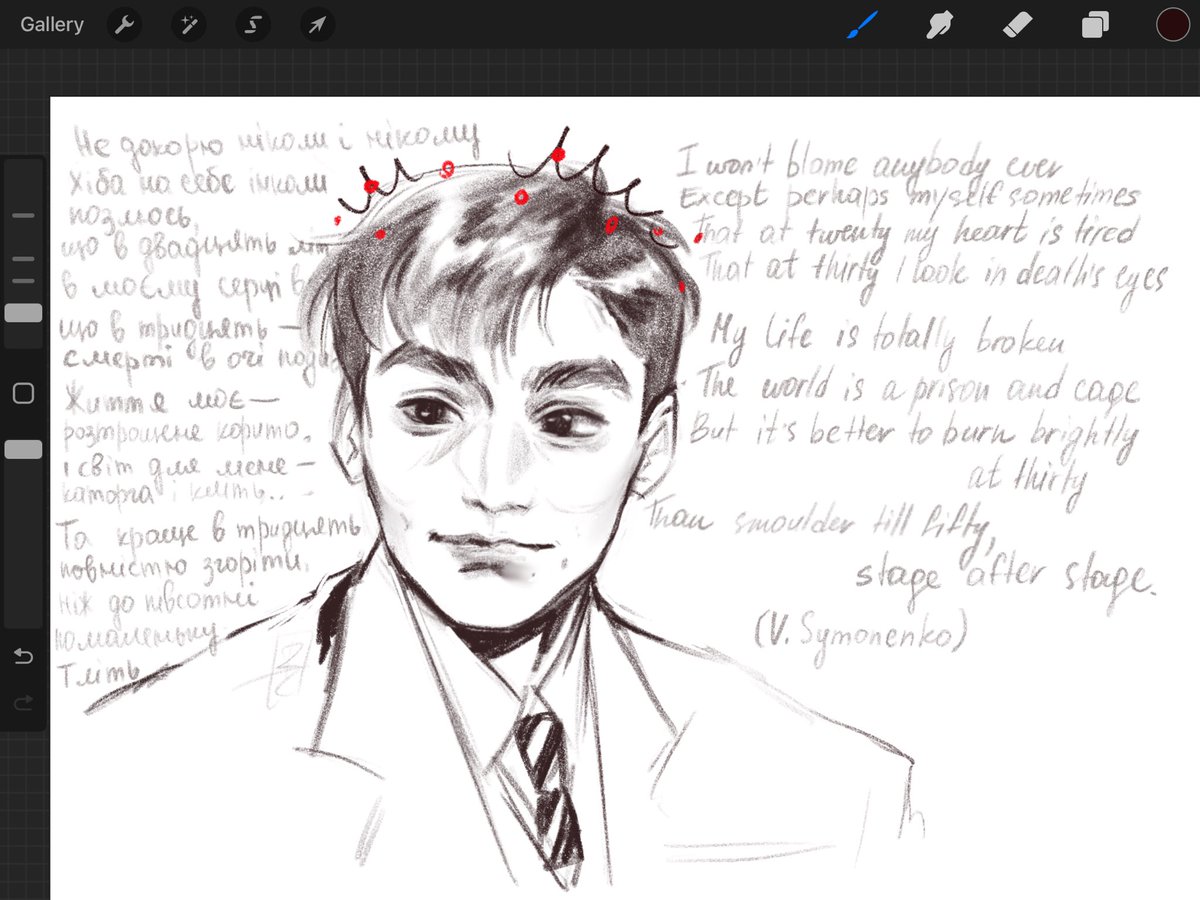Screen dimensions: 1200x900
Task: Open the Eraser brush settings
Action: point(1017,24)
